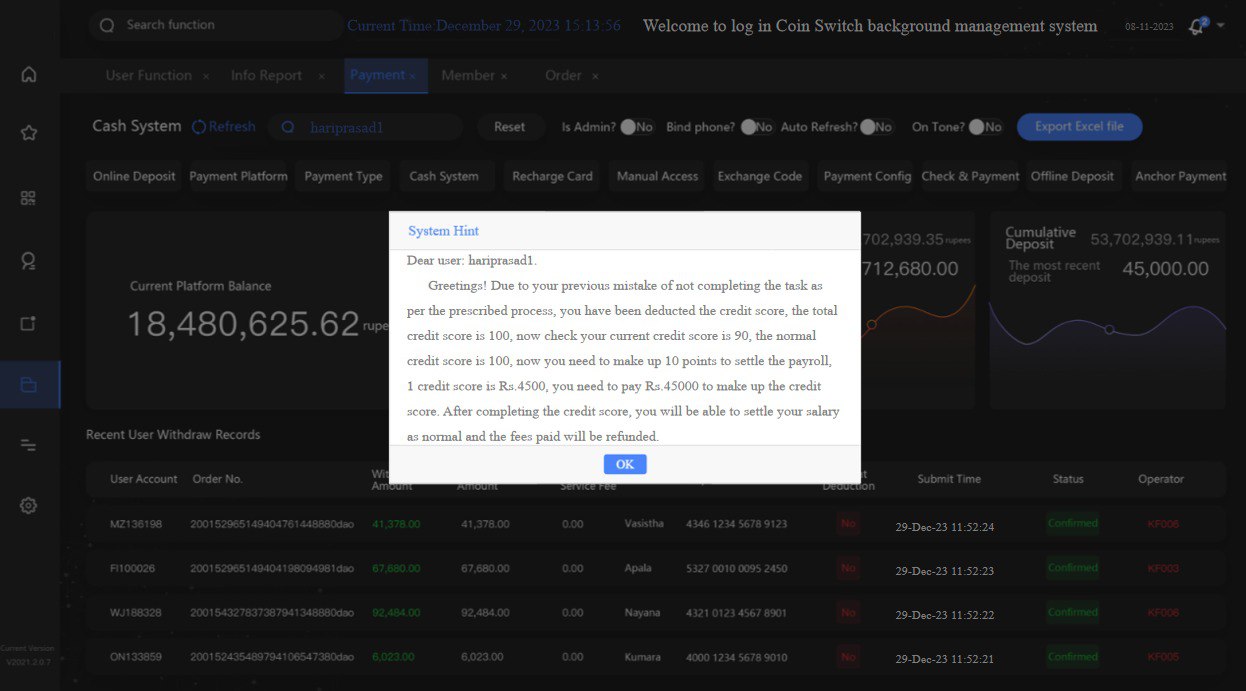
Task: Open the Online Deposit section
Action: click(x=134, y=176)
